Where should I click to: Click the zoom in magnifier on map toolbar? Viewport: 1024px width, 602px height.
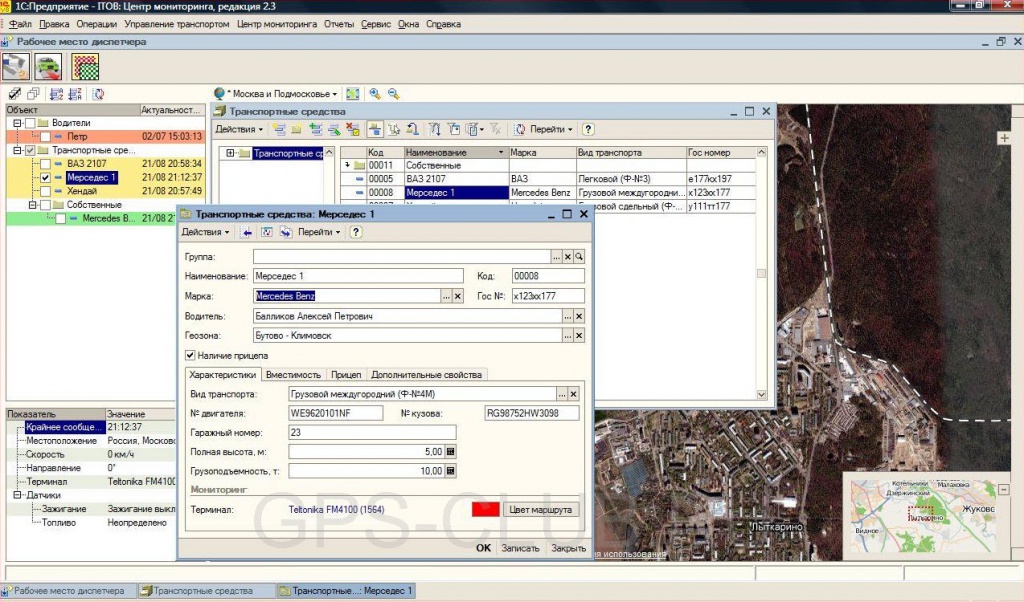(x=375, y=94)
